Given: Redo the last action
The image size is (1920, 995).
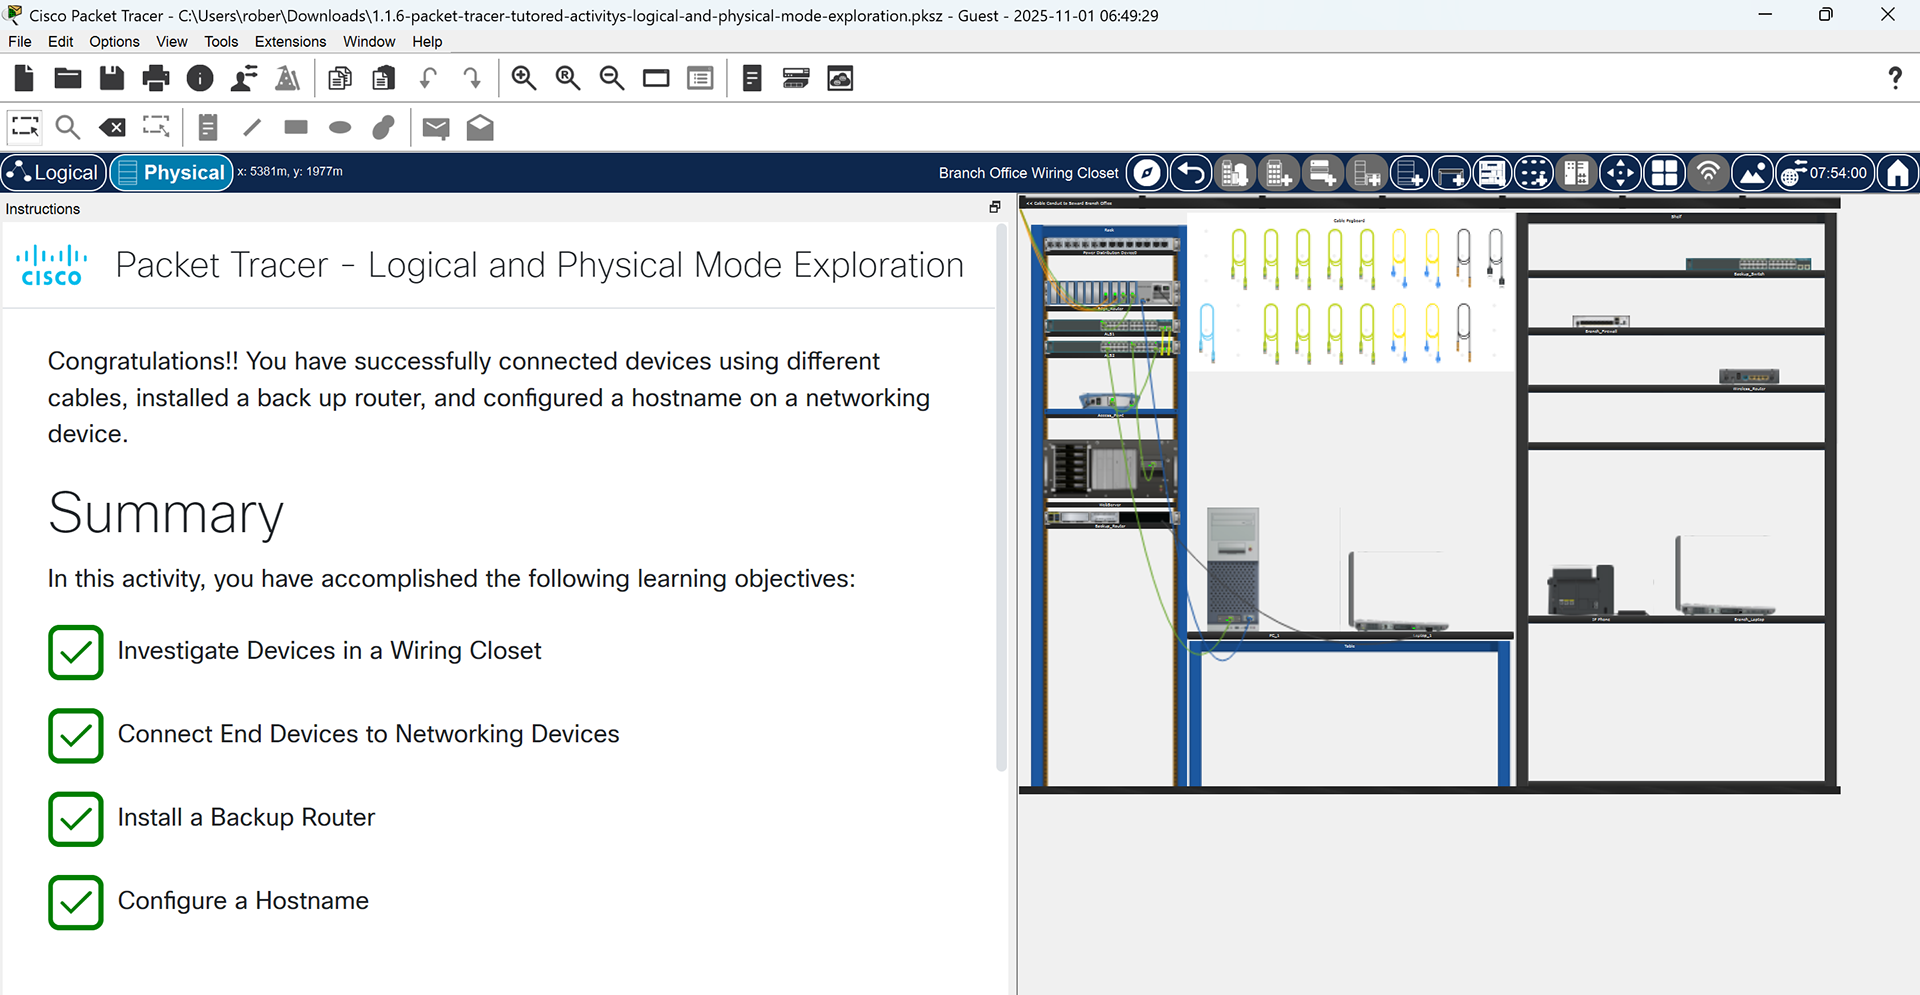Looking at the screenshot, I should coord(472,78).
